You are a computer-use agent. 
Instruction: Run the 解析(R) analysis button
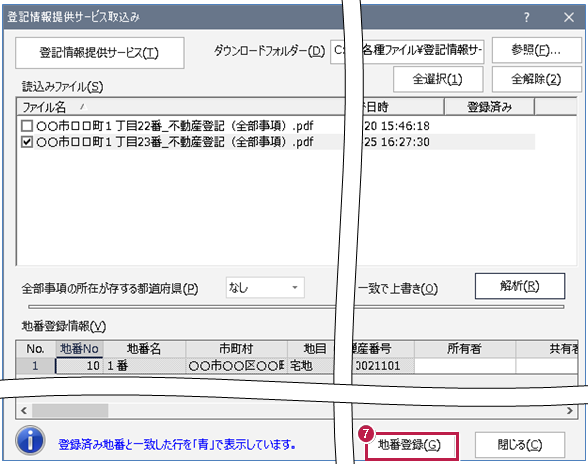coord(520,286)
